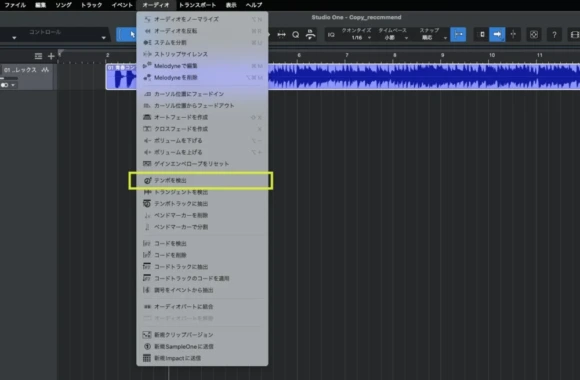Open the イベント menu
The image size is (580, 380).
click(122, 5)
